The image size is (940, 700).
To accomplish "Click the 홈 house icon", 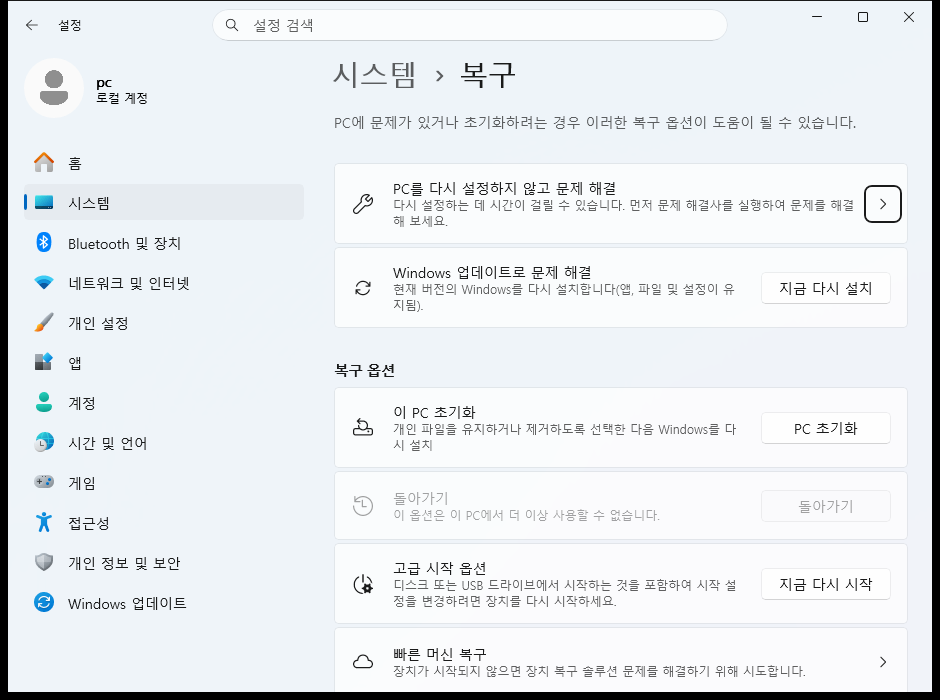I will click(x=44, y=162).
